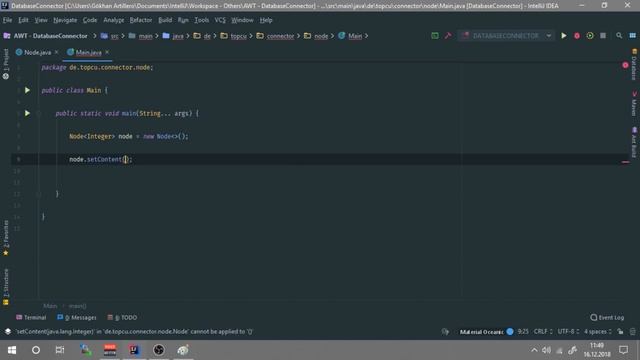Start debugging with the red bug icon
This screenshot has height=360, width=640.
coord(577,36)
